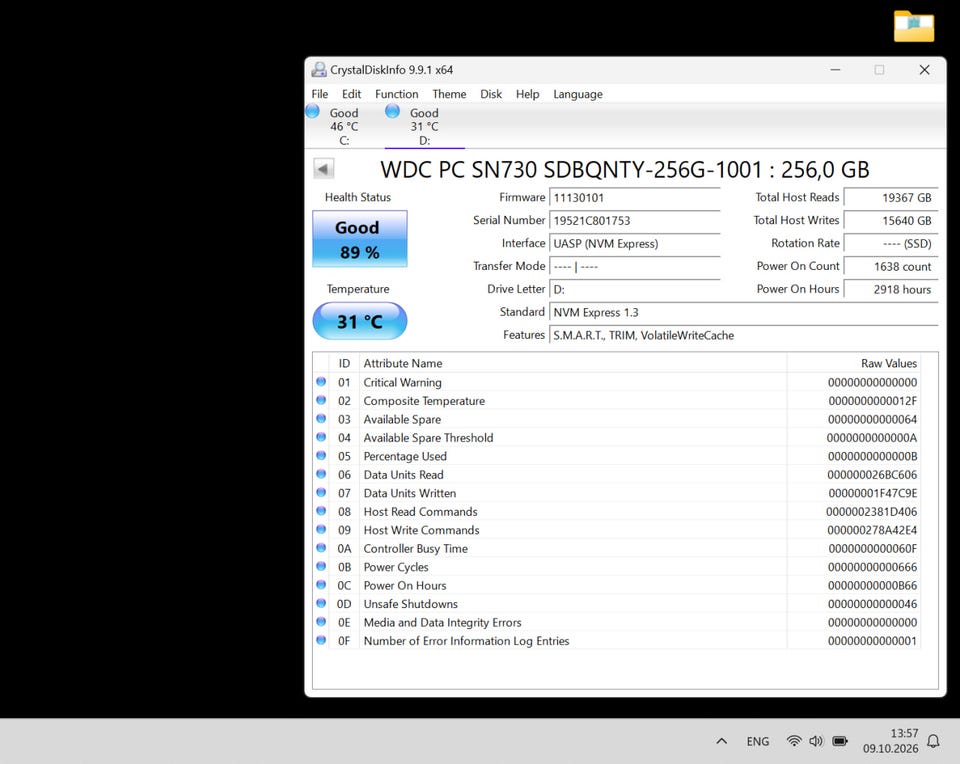Click the Serial Number field
The width and height of the screenshot is (960, 764).
634,220
